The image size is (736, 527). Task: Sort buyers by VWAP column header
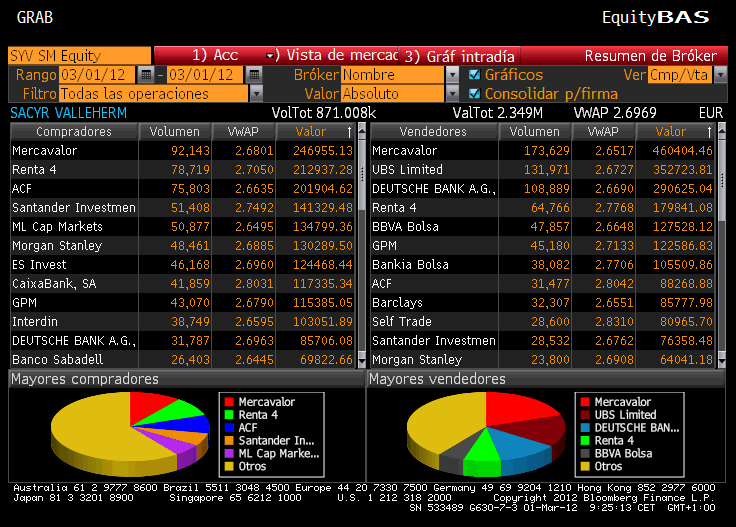point(244,132)
